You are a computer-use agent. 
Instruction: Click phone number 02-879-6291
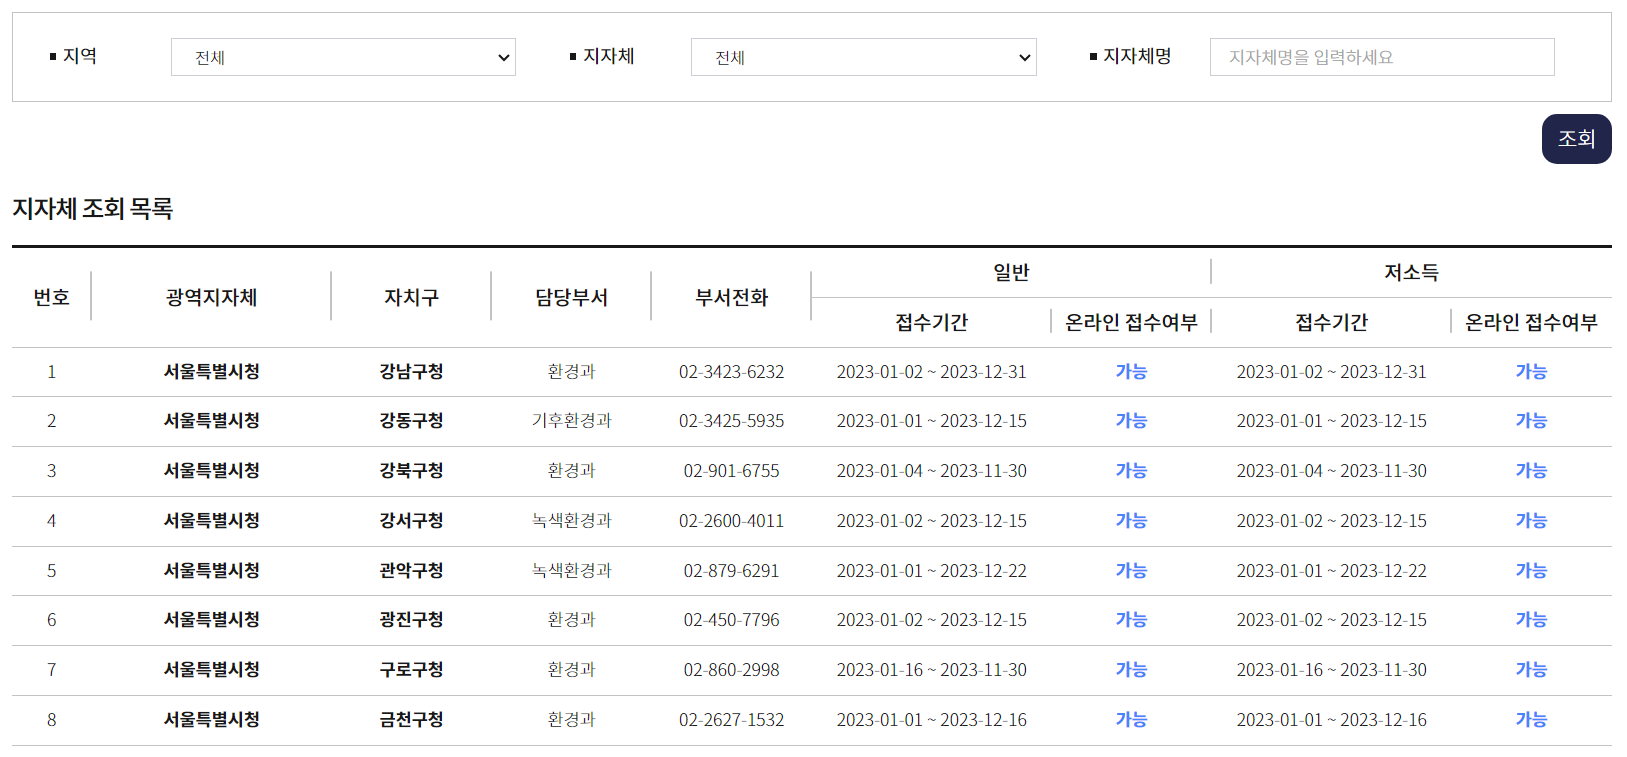pos(731,571)
